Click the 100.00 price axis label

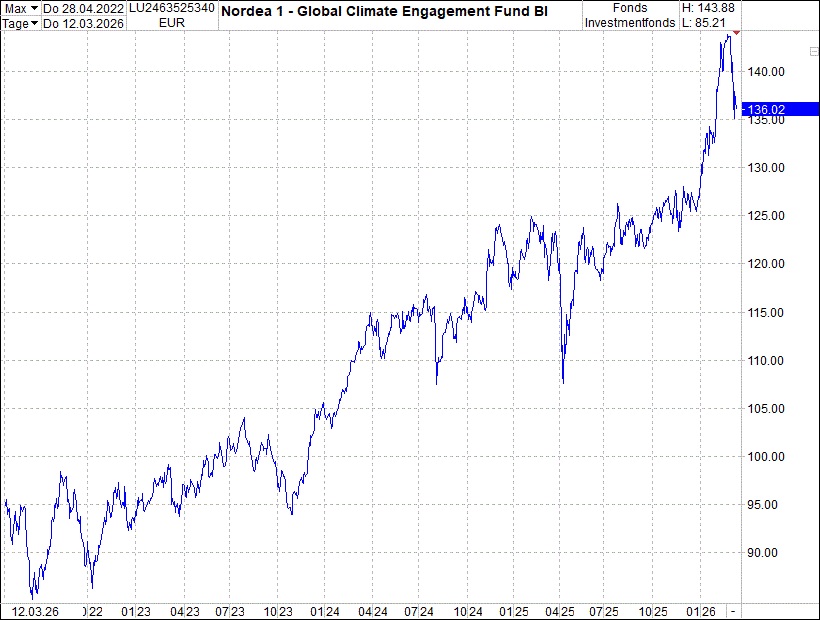(x=766, y=457)
